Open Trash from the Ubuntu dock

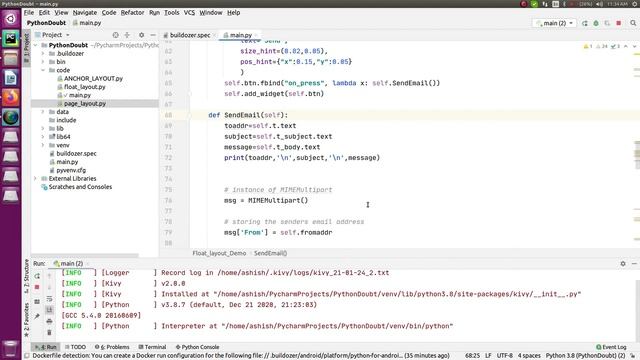(x=11, y=349)
